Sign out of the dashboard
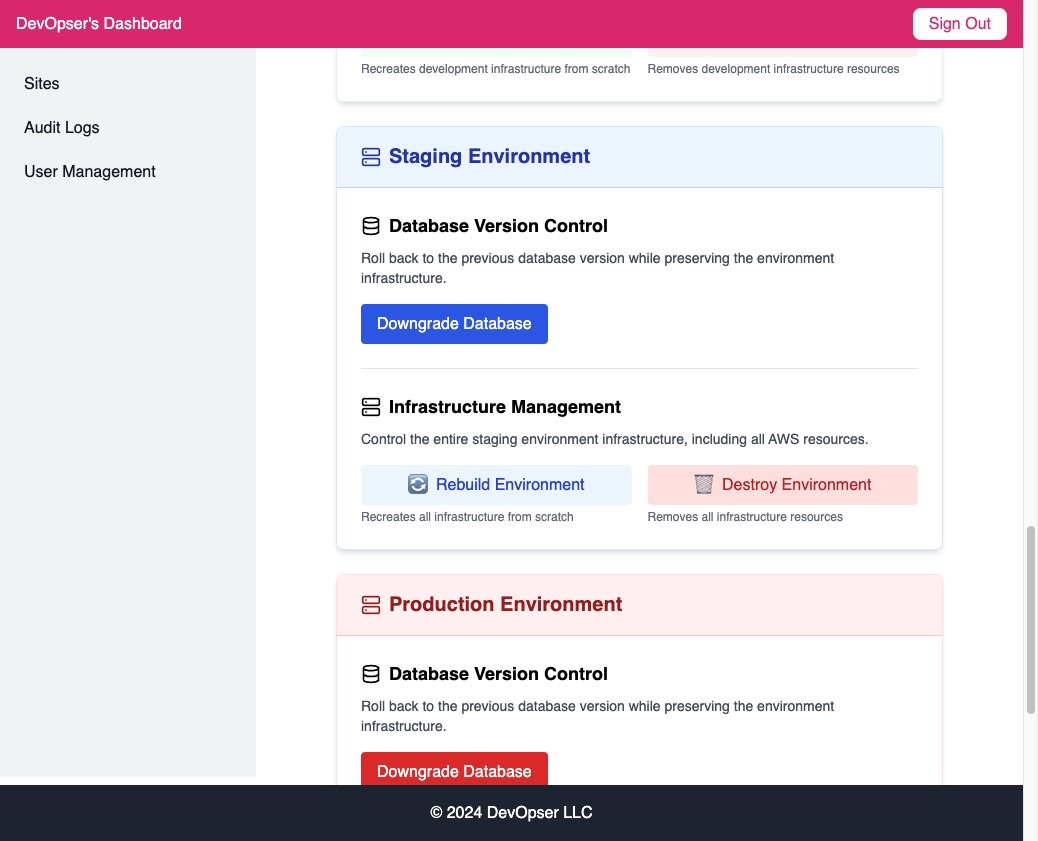Image resolution: width=1038 pixels, height=841 pixels. 959,24
